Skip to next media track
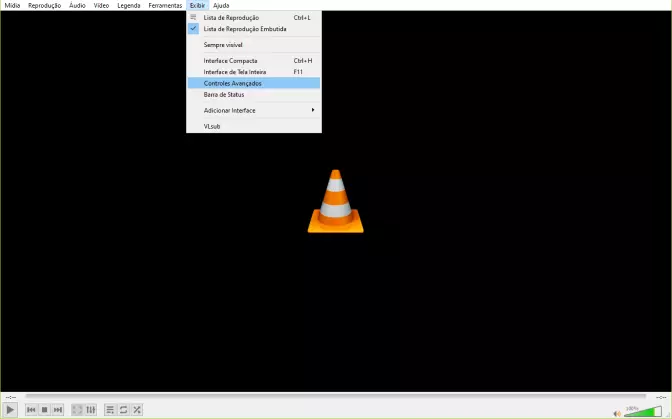 [58, 410]
